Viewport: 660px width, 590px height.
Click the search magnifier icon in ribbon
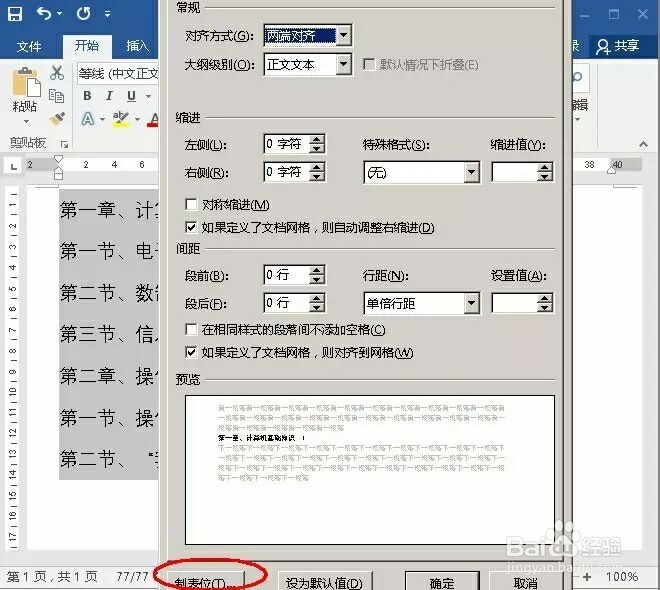577,76
